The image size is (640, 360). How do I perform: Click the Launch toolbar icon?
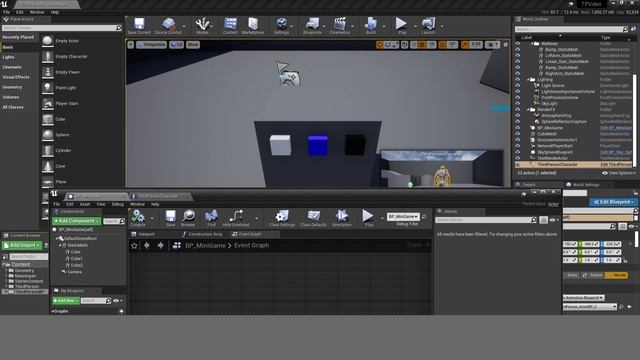pos(428,26)
